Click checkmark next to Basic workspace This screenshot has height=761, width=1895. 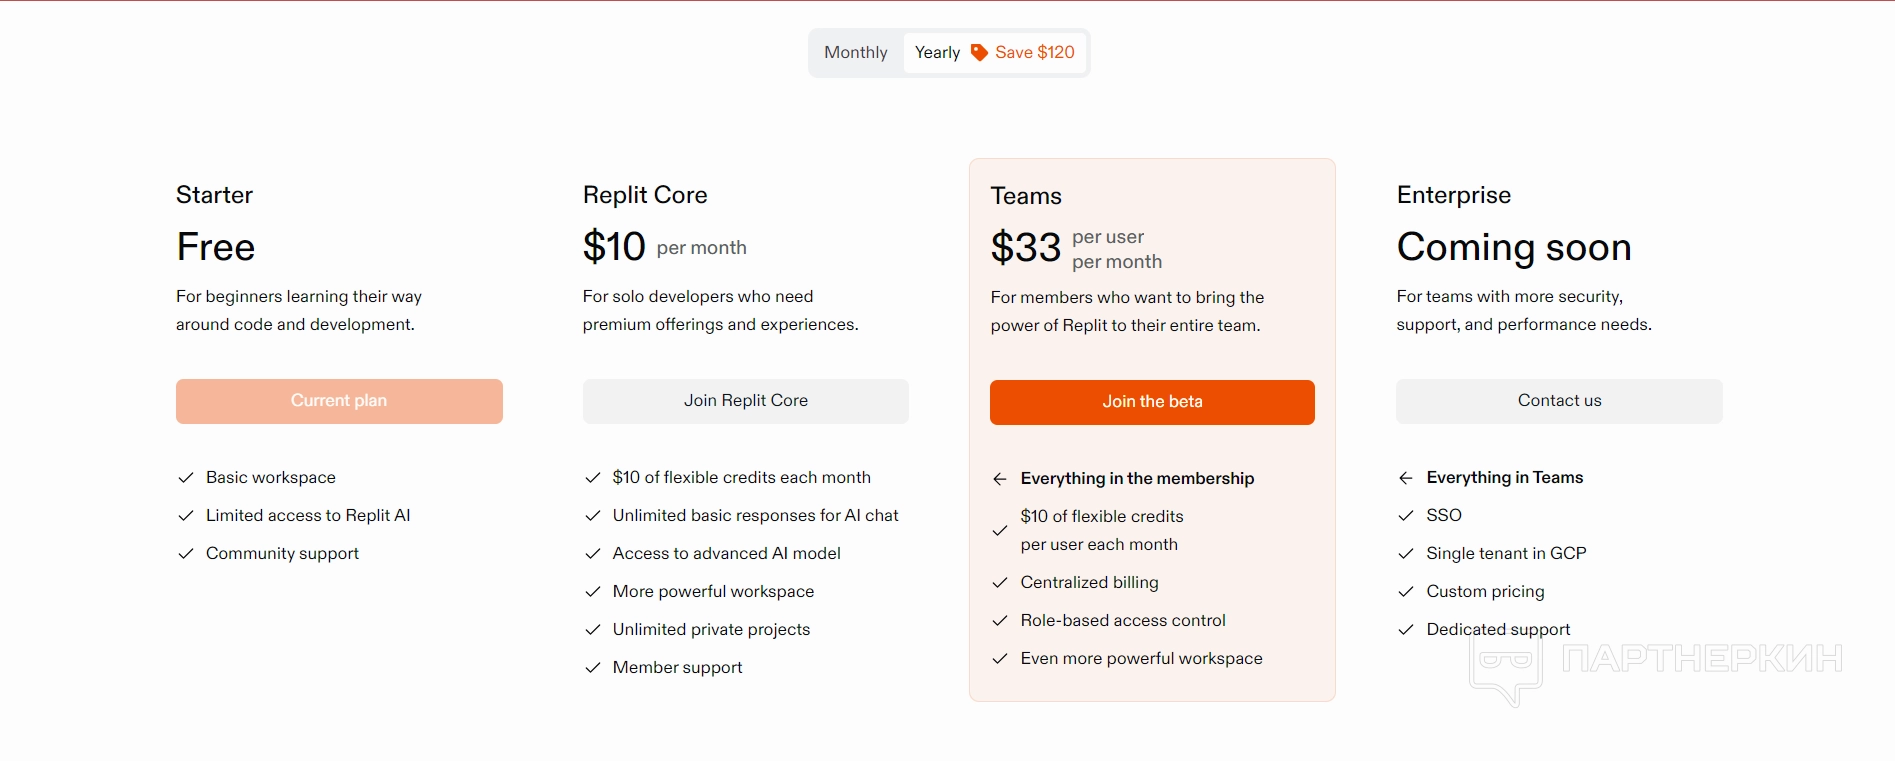[185, 478]
